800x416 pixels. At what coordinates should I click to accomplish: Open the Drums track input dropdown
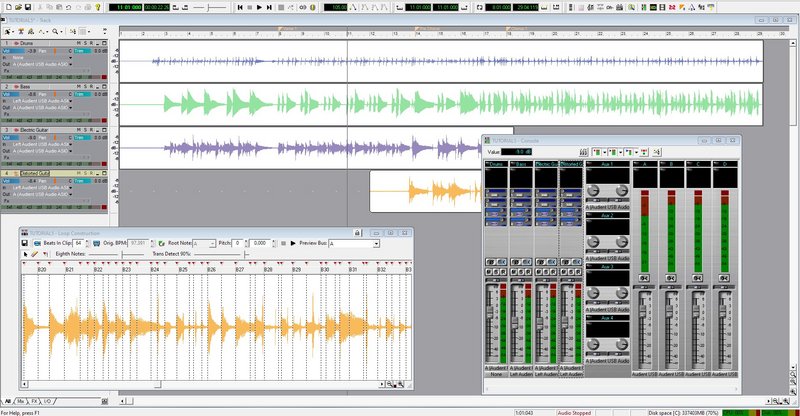70,58
